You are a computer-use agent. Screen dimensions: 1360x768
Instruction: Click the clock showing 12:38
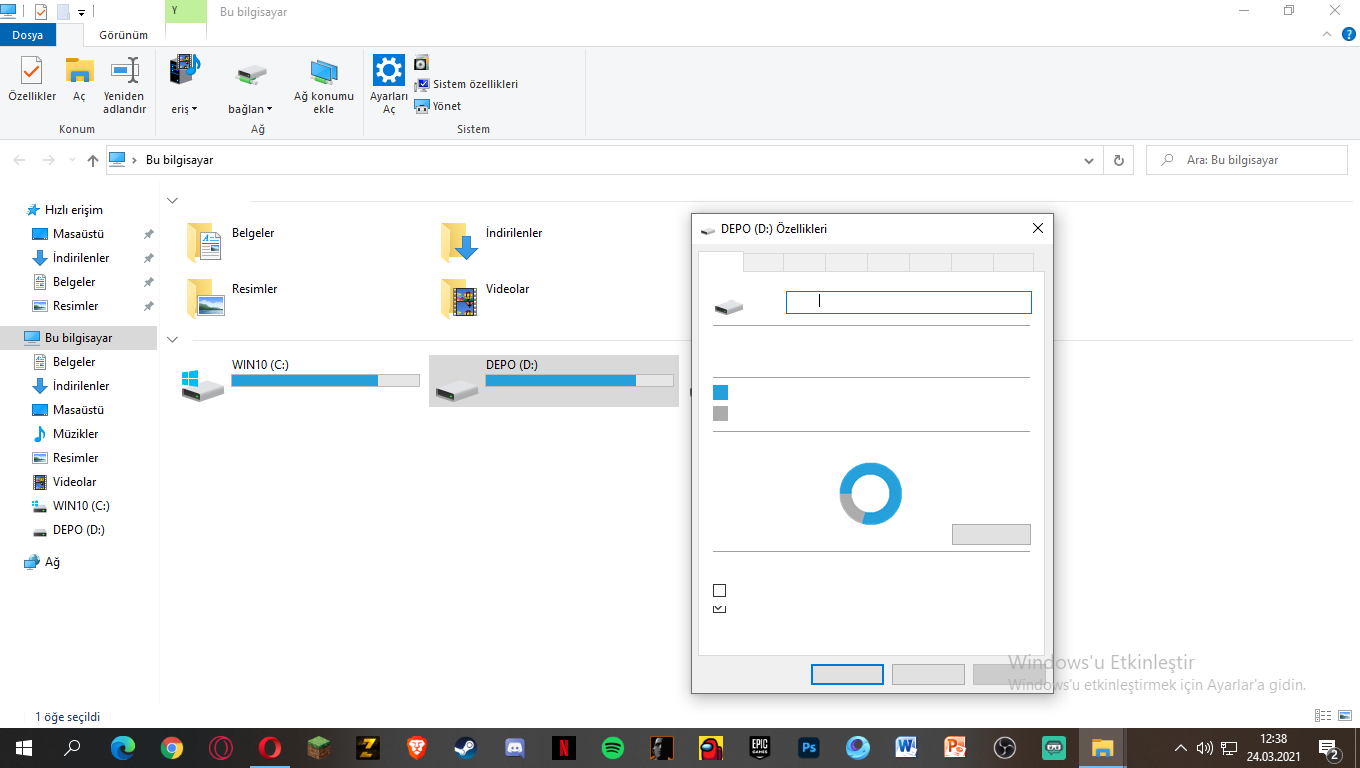tap(1274, 739)
